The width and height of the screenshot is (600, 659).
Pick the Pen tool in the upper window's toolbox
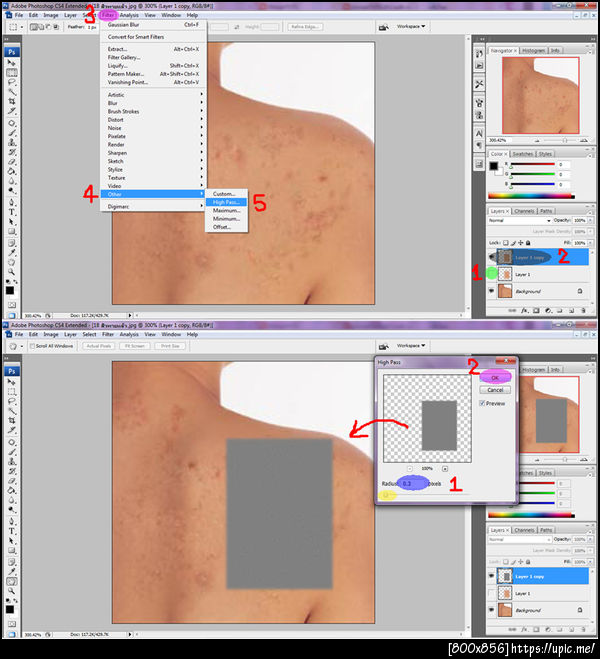tap(11, 203)
